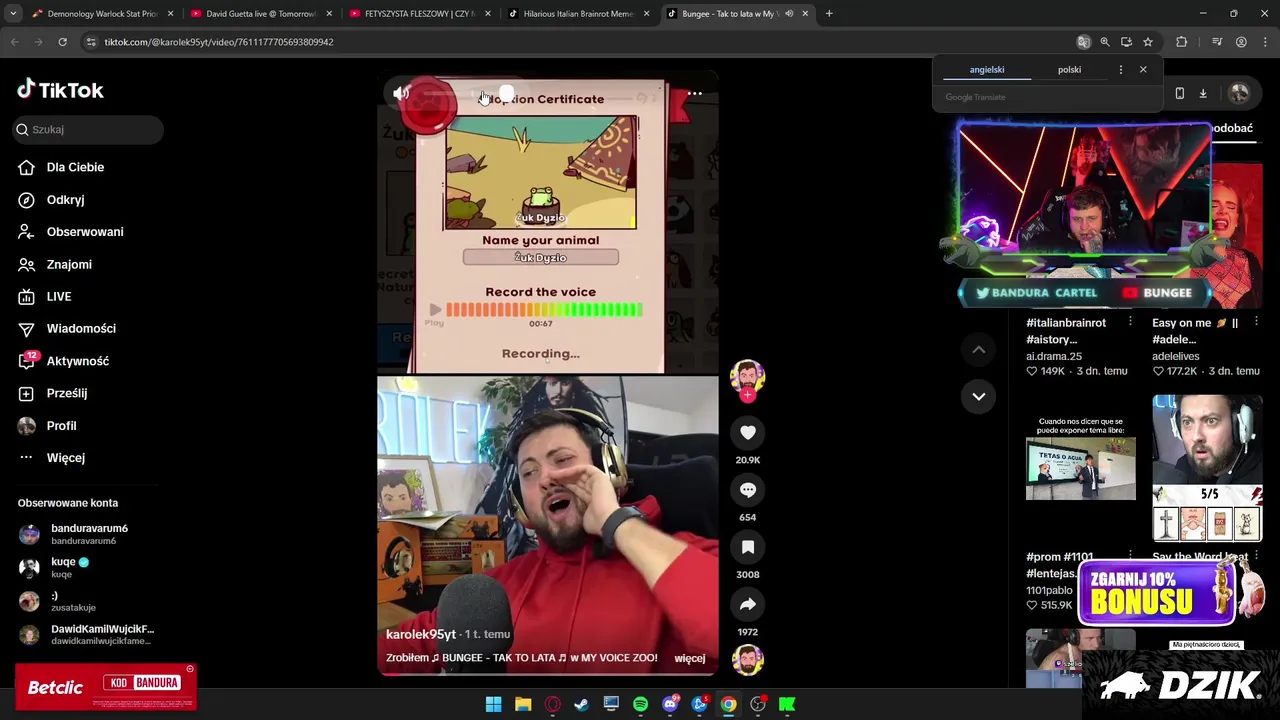
Task: Open the spinning sound disc avatar below share
Action: [748, 660]
